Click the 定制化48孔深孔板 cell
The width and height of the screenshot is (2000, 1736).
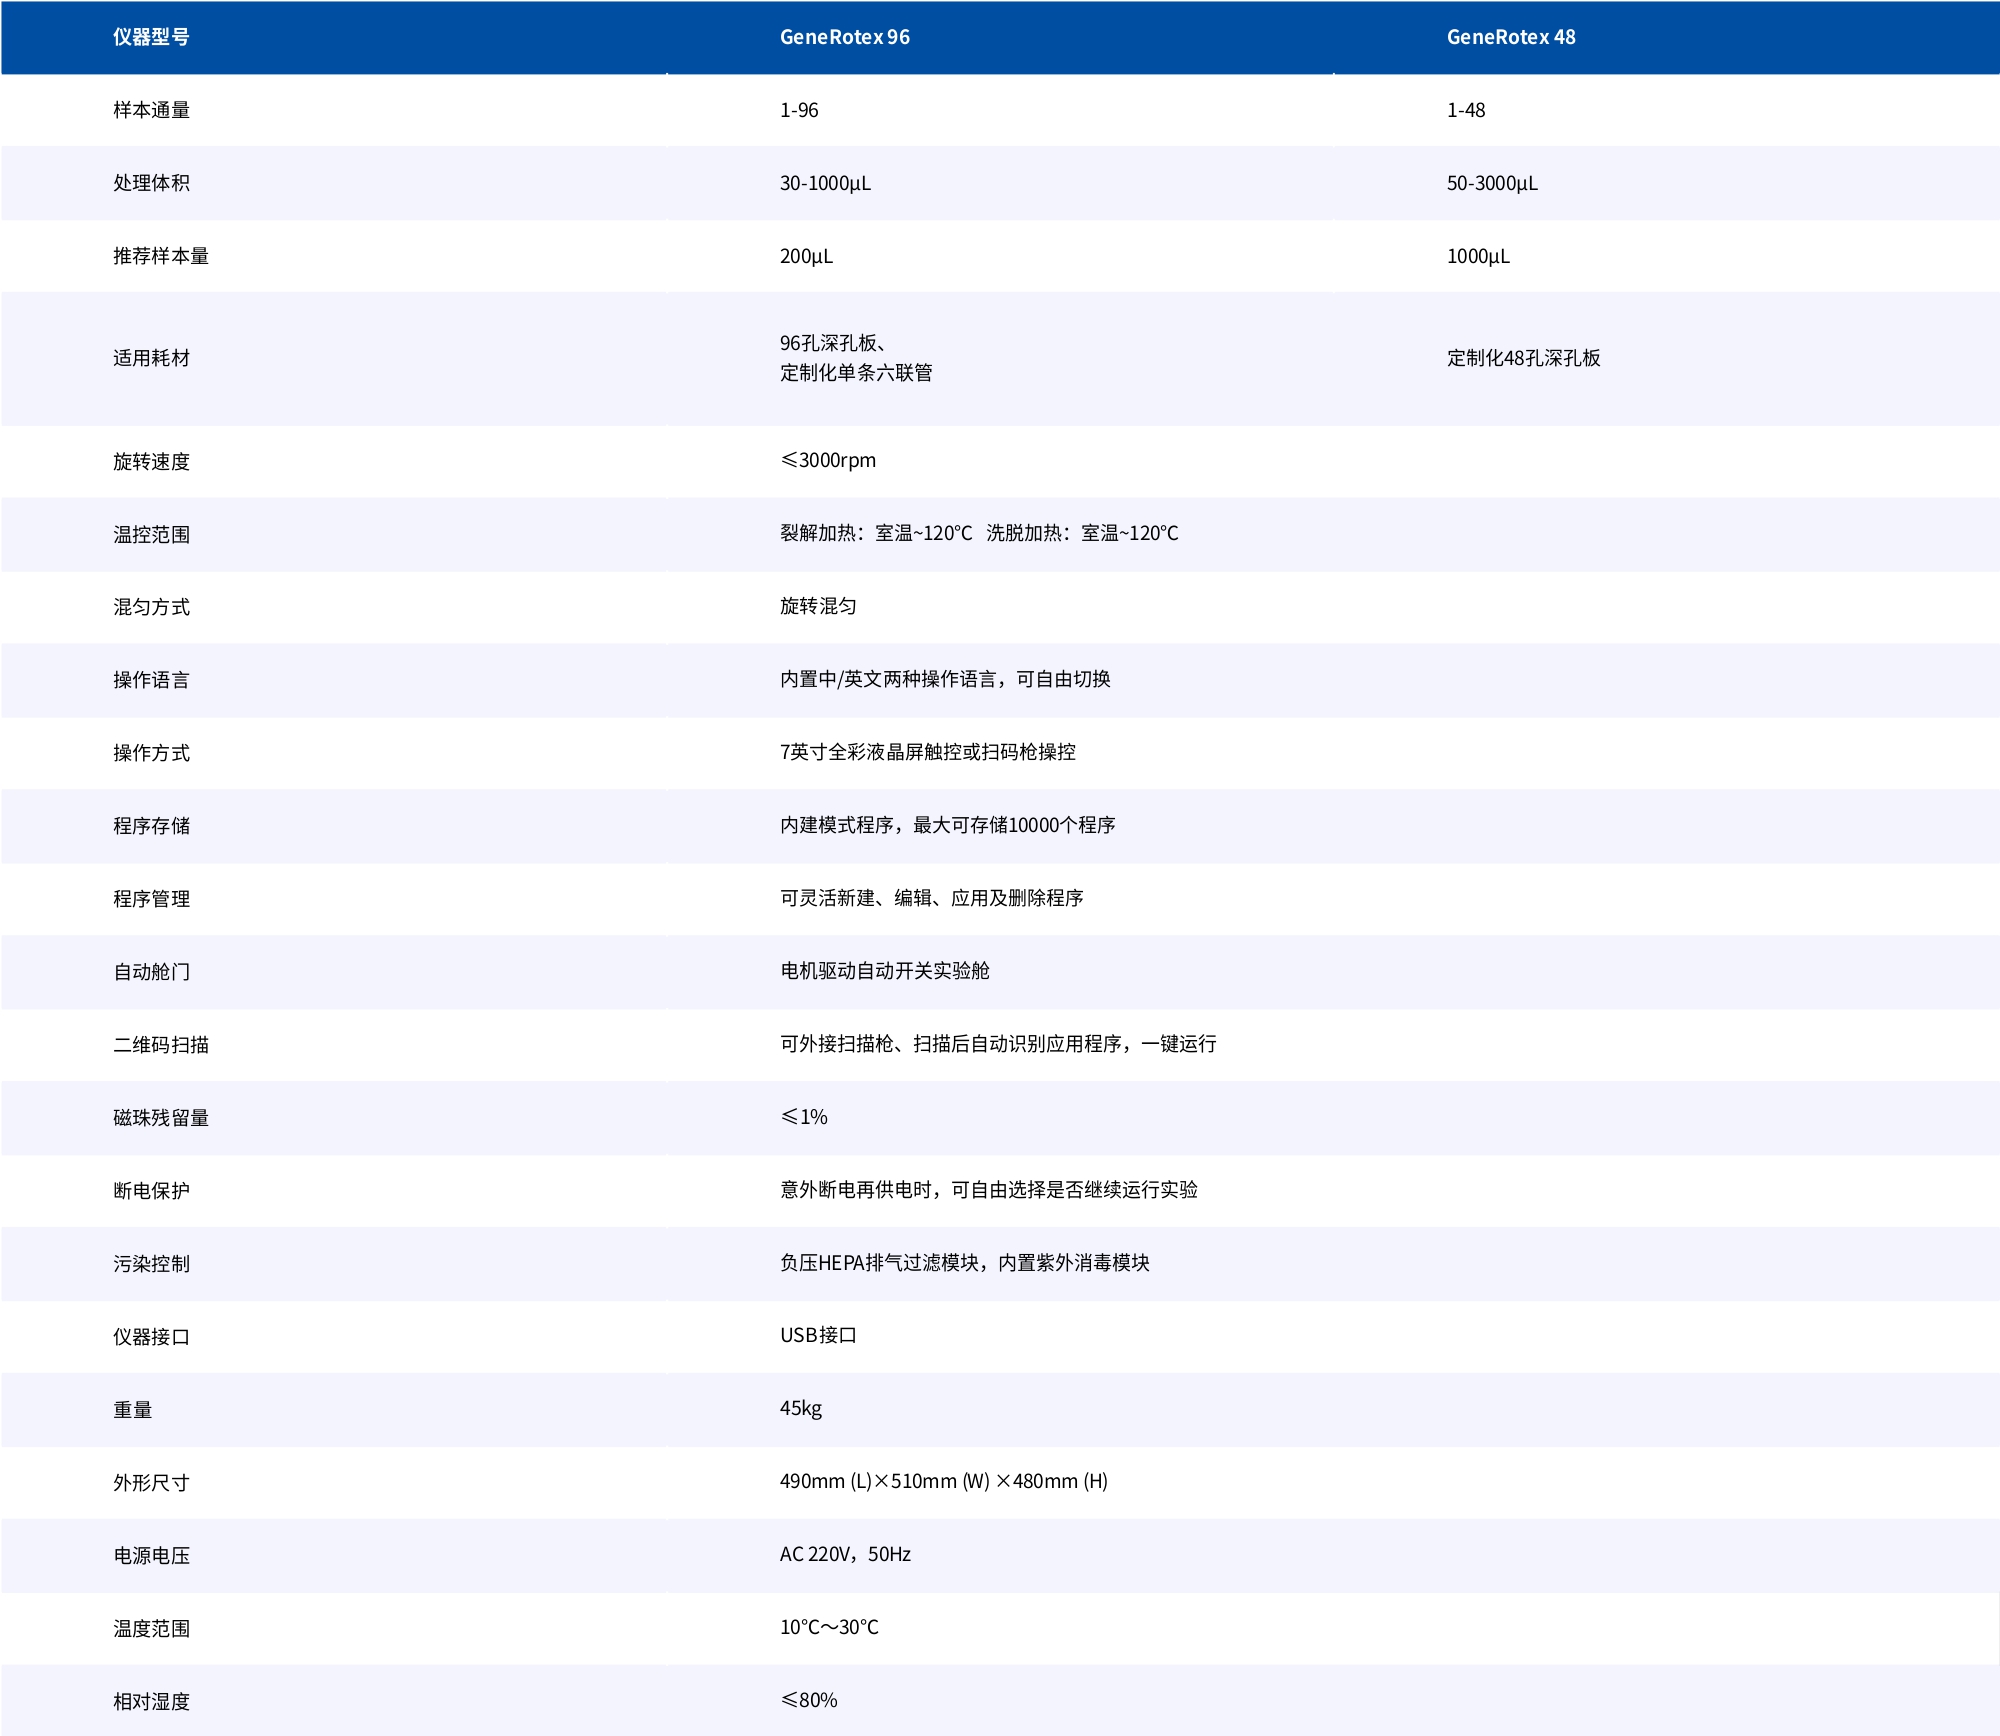1523,358
